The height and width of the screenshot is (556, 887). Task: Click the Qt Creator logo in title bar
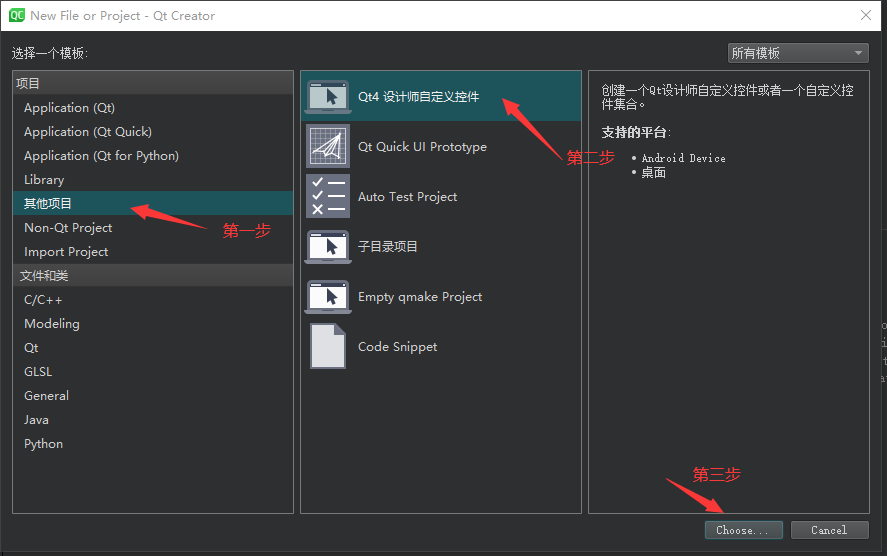click(17, 15)
